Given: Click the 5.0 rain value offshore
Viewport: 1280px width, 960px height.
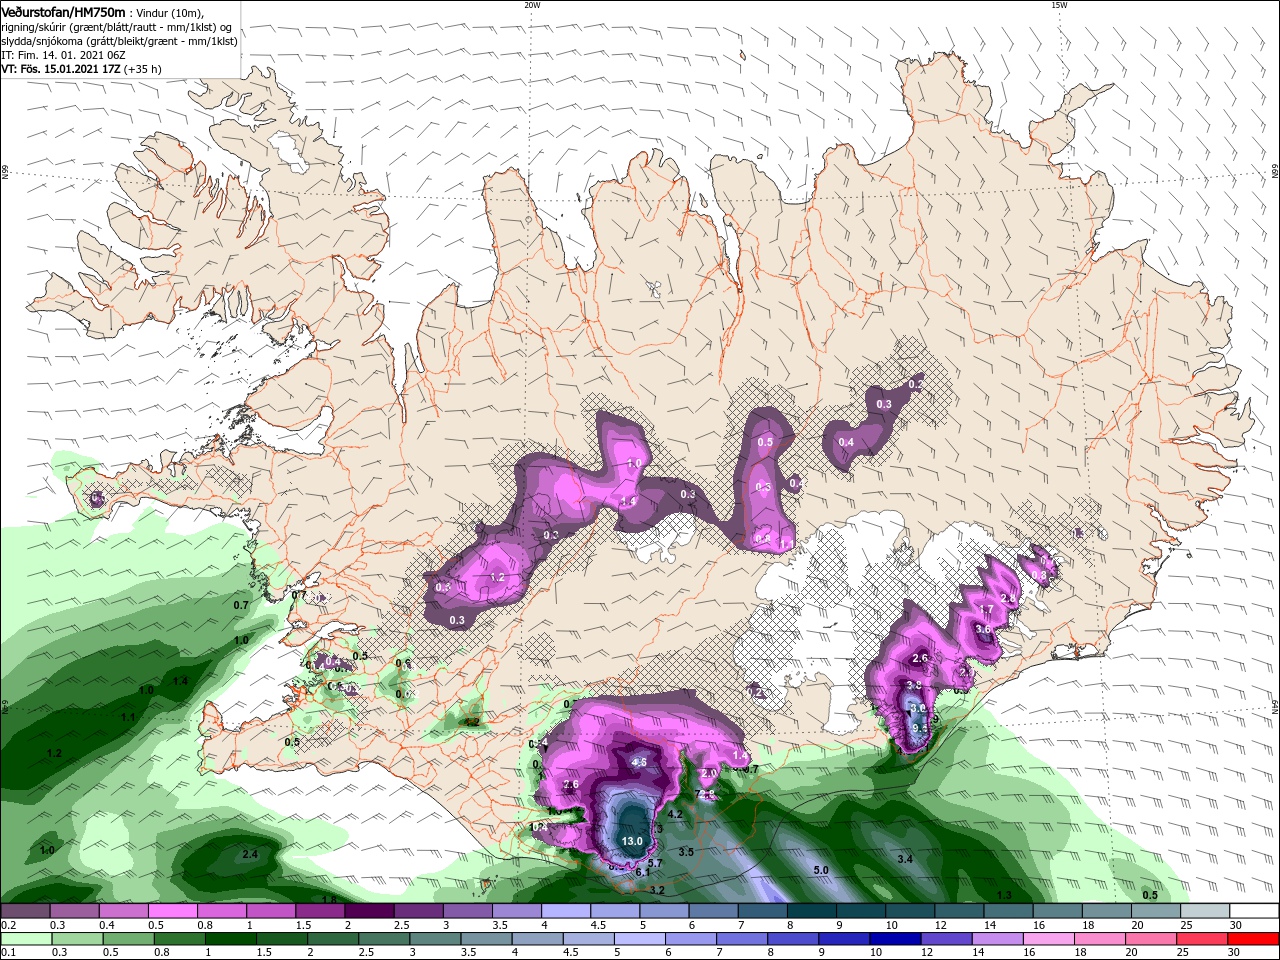Looking at the screenshot, I should coord(821,870).
